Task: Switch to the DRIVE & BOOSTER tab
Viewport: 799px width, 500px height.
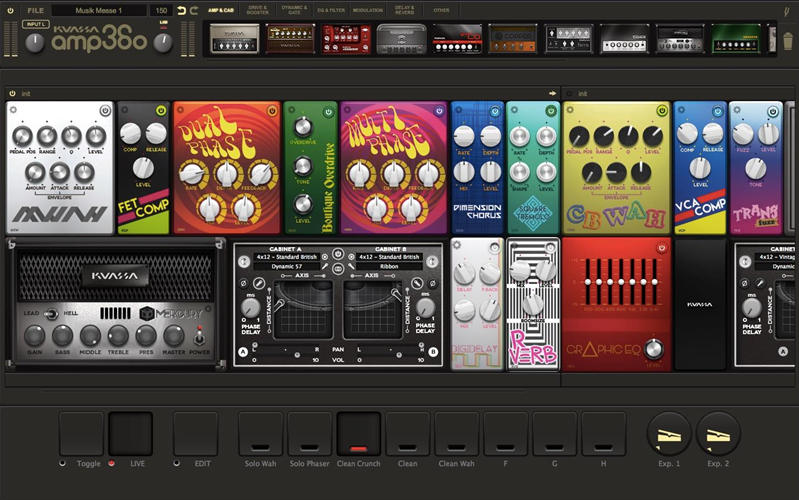Action: click(x=258, y=10)
